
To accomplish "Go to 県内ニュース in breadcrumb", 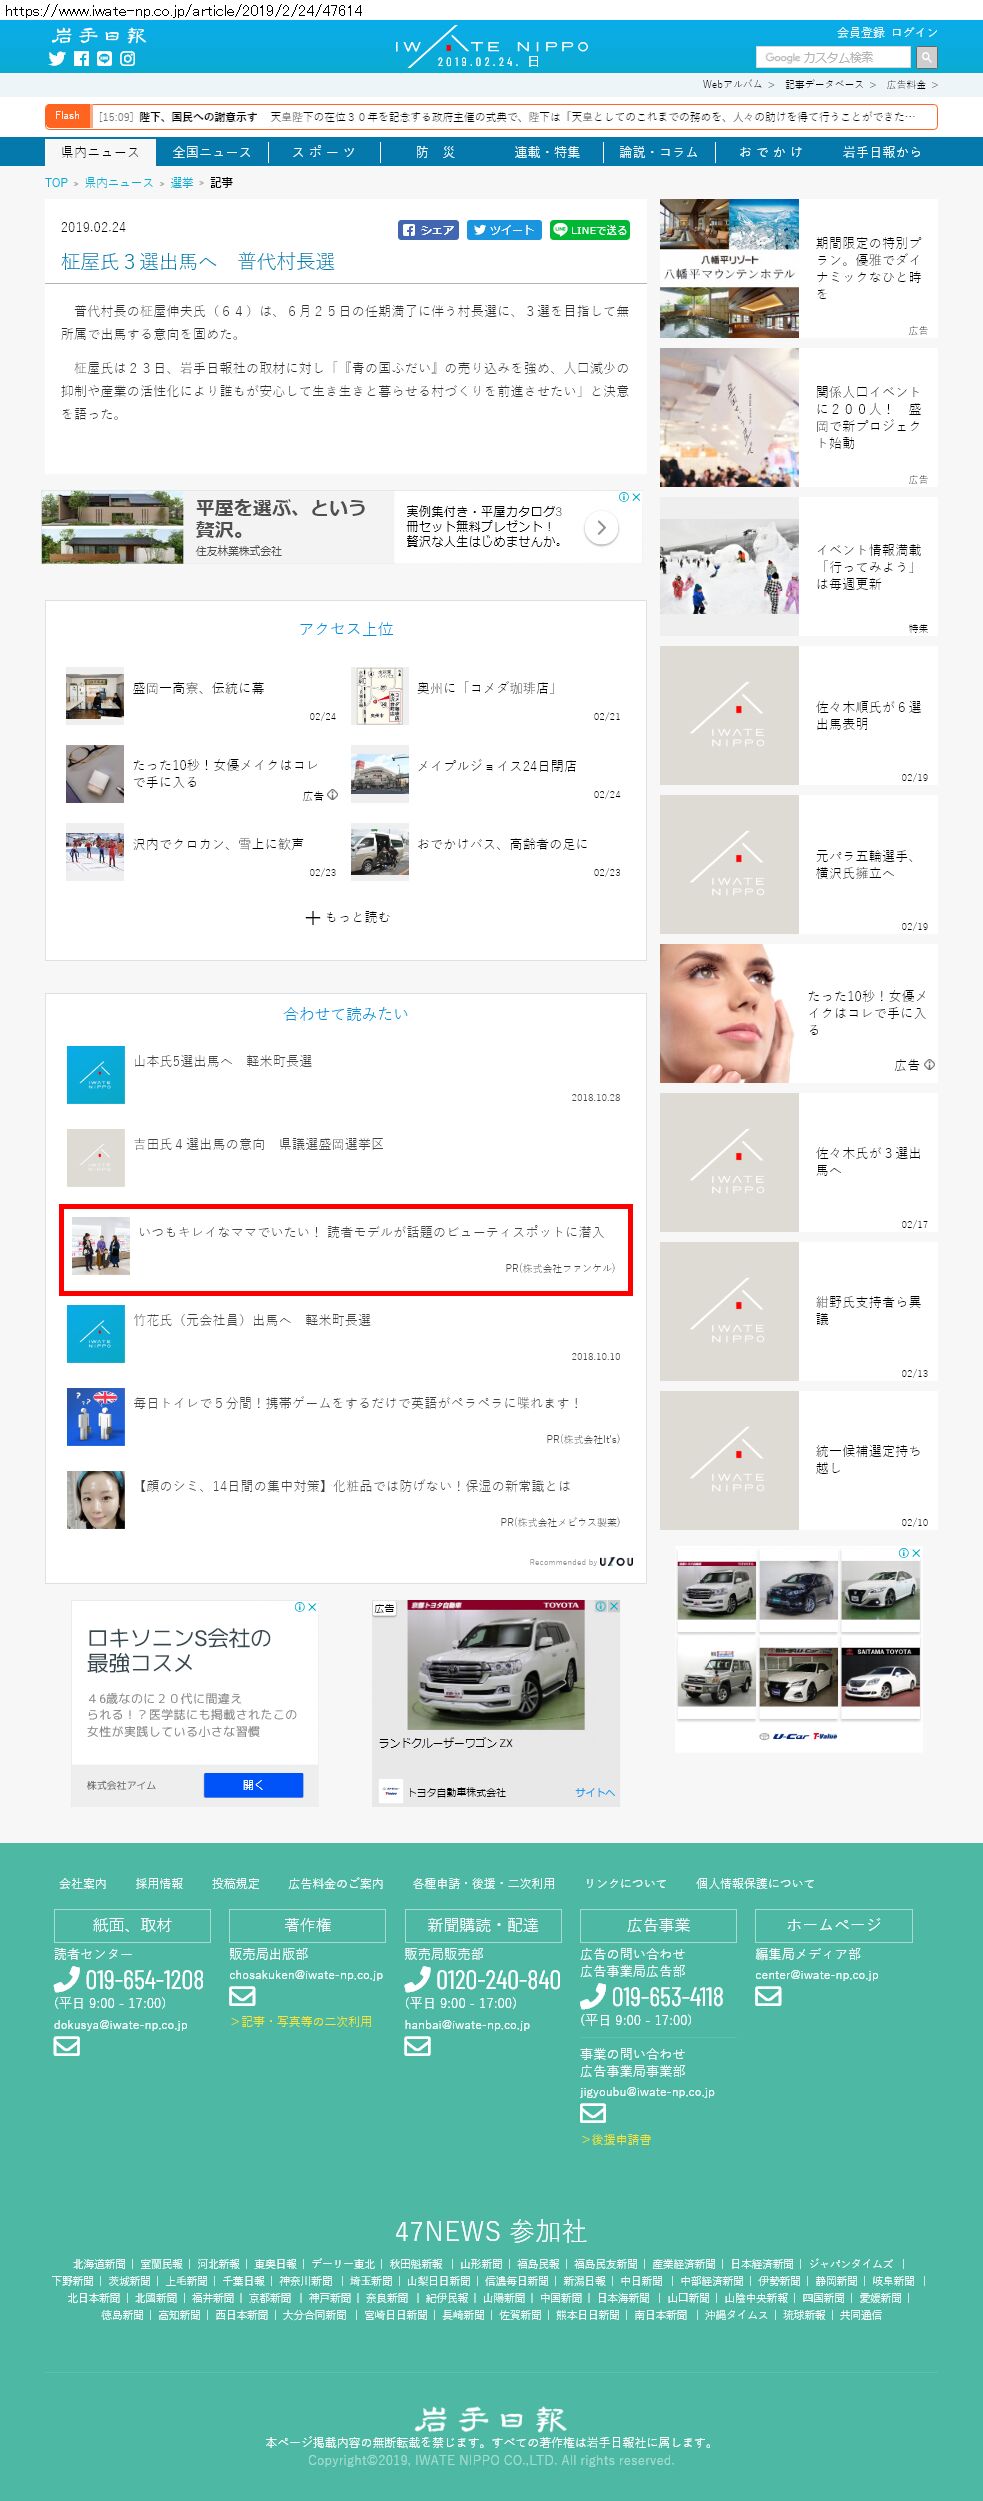I will pyautogui.click(x=119, y=183).
